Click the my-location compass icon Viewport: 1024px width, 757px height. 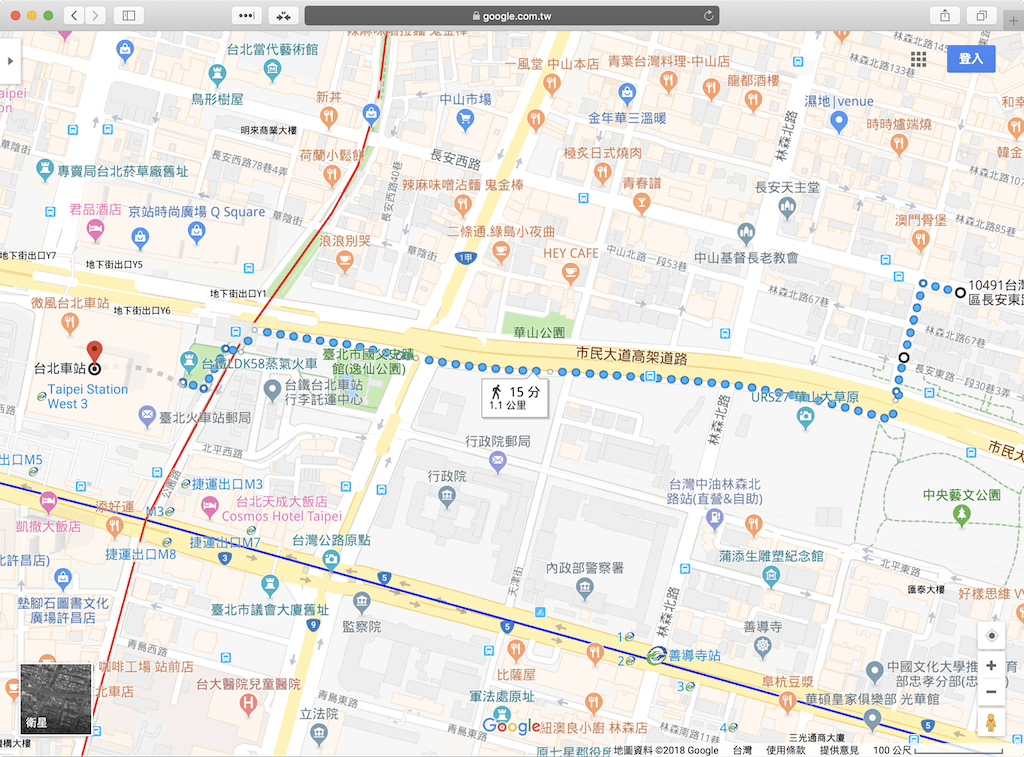991,635
